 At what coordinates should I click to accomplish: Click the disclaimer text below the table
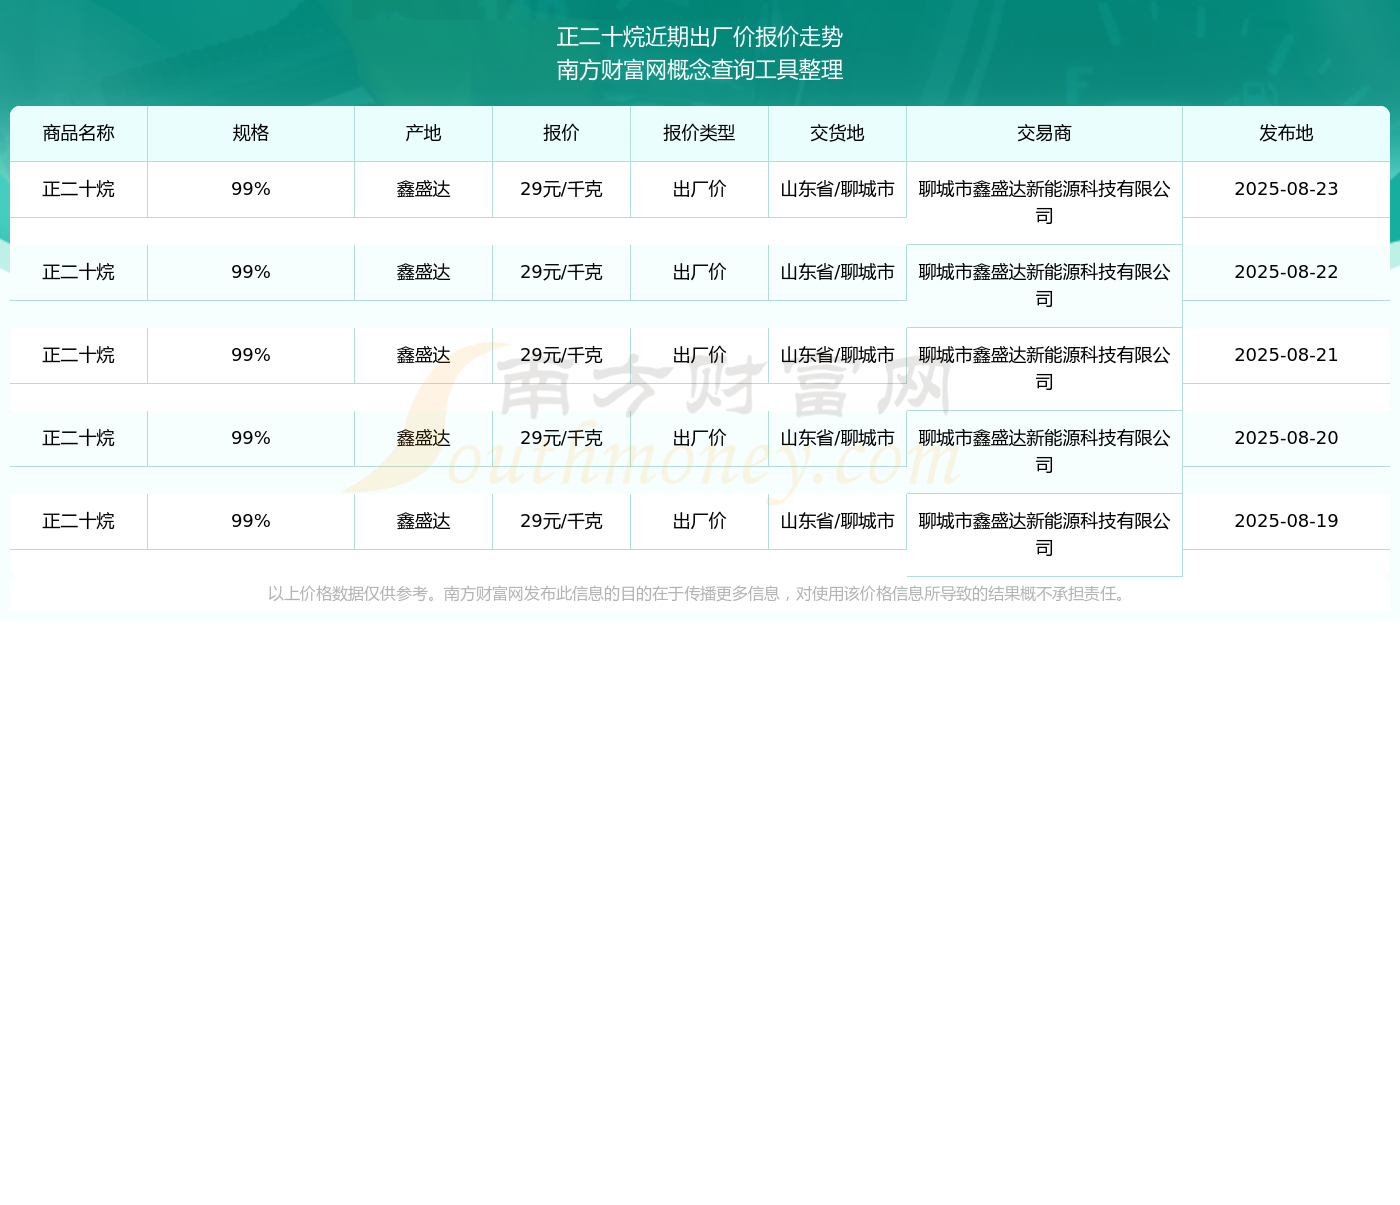coord(700,594)
